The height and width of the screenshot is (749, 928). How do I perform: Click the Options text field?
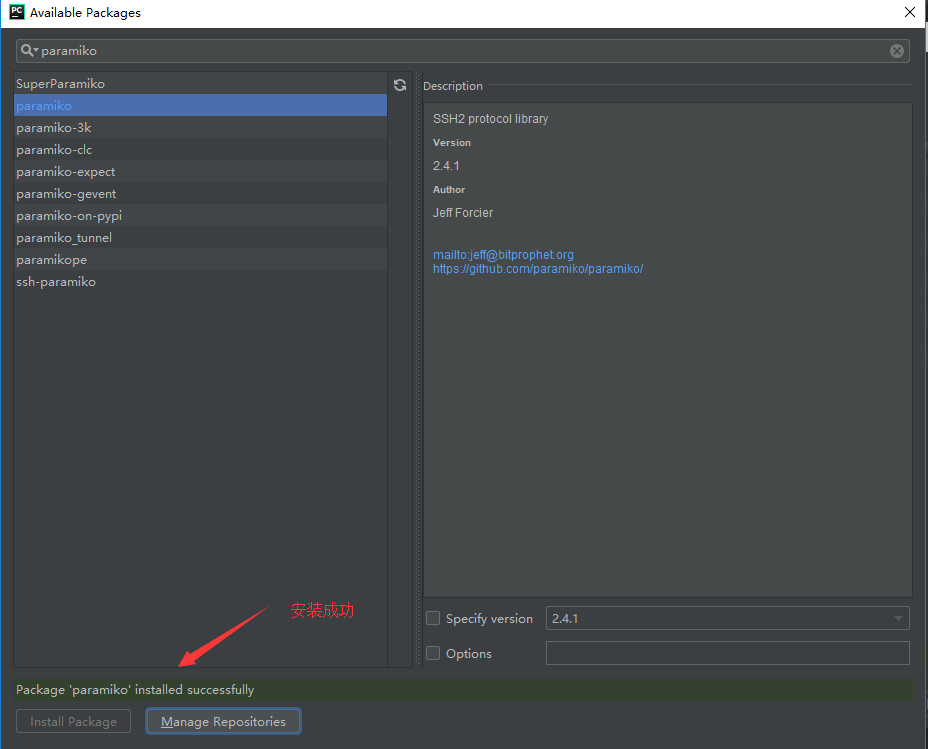[x=727, y=653]
